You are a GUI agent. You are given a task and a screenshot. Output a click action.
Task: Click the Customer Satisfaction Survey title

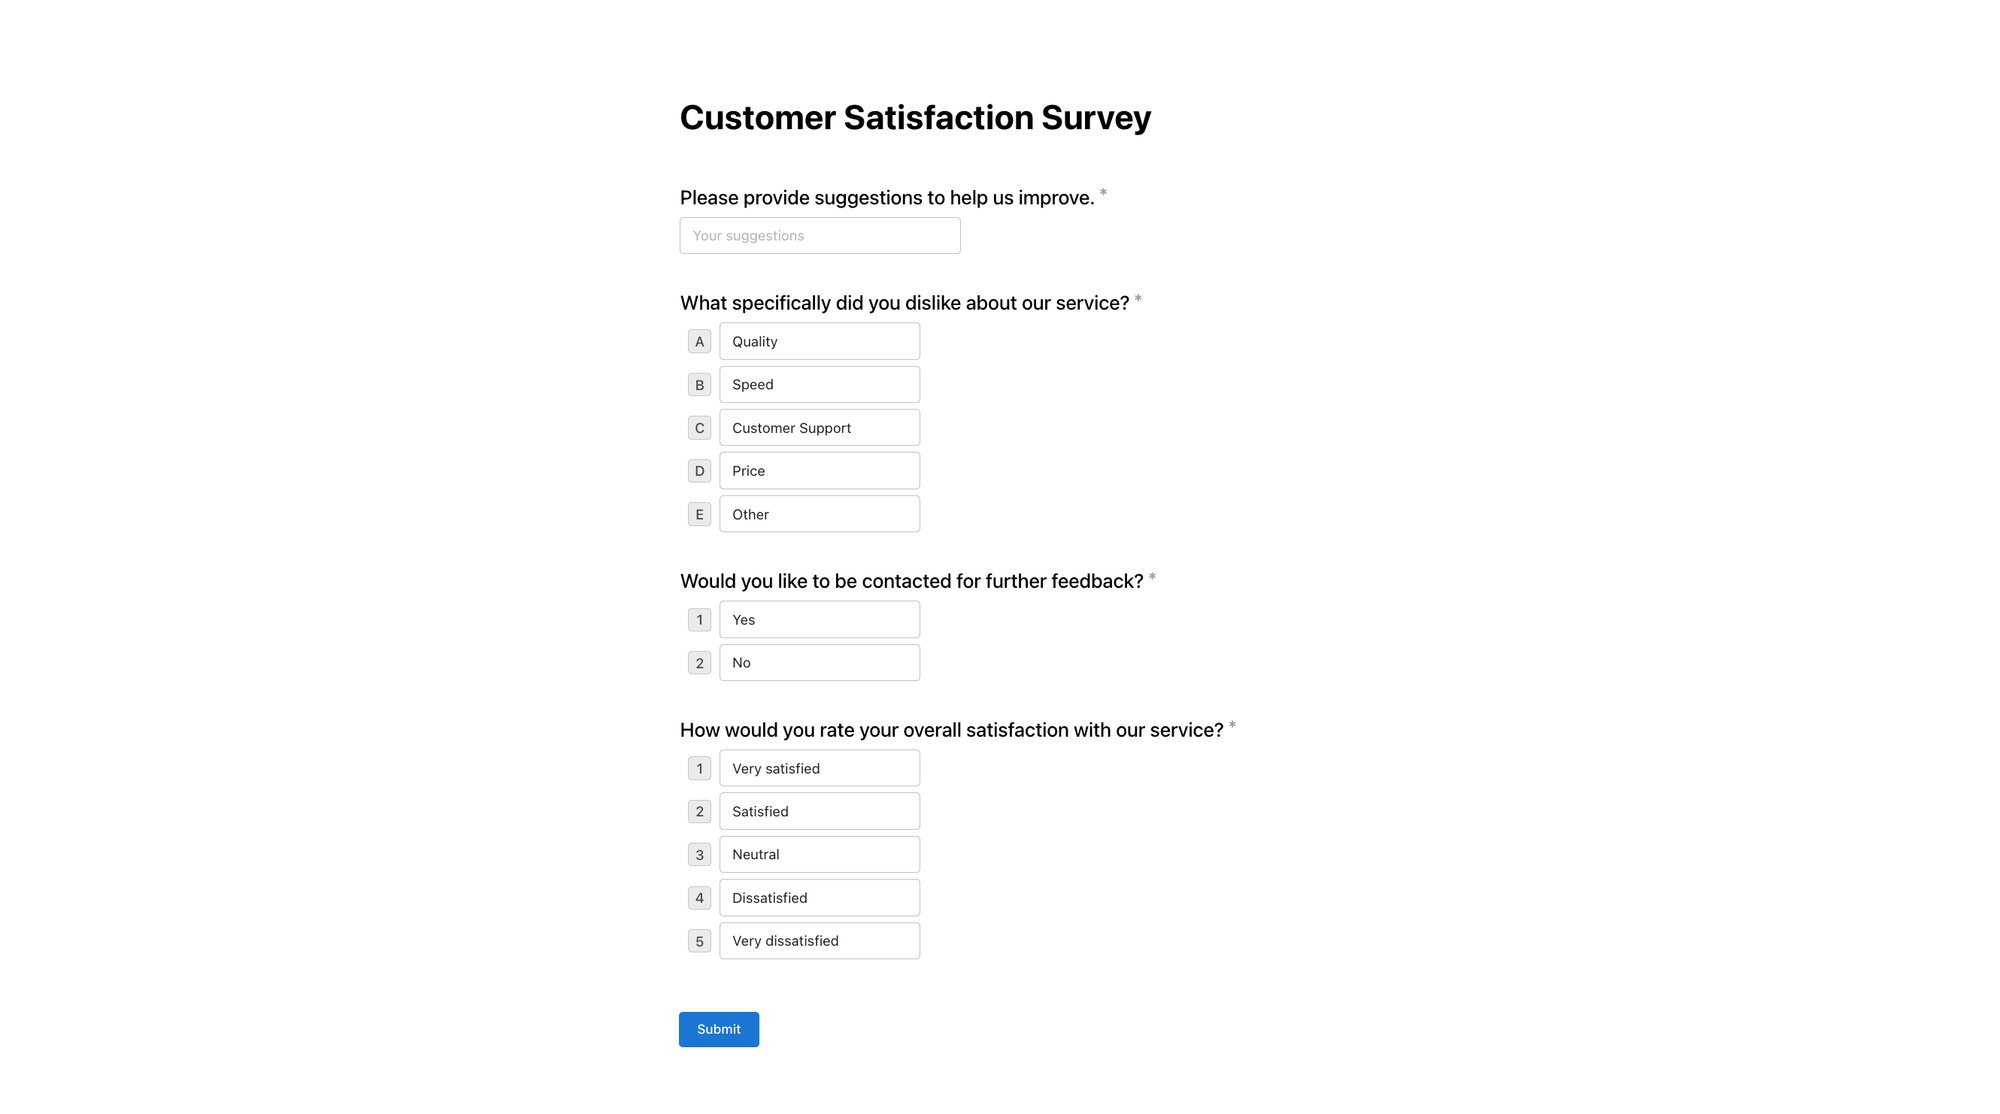pos(915,117)
